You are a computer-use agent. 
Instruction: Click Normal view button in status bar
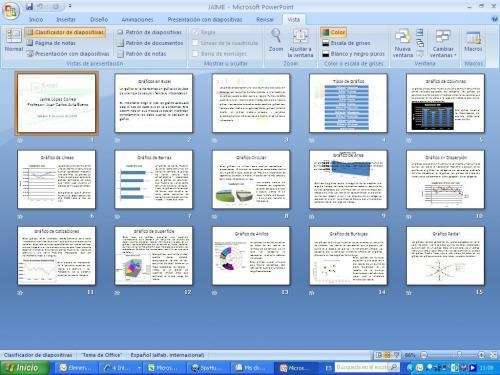point(379,355)
